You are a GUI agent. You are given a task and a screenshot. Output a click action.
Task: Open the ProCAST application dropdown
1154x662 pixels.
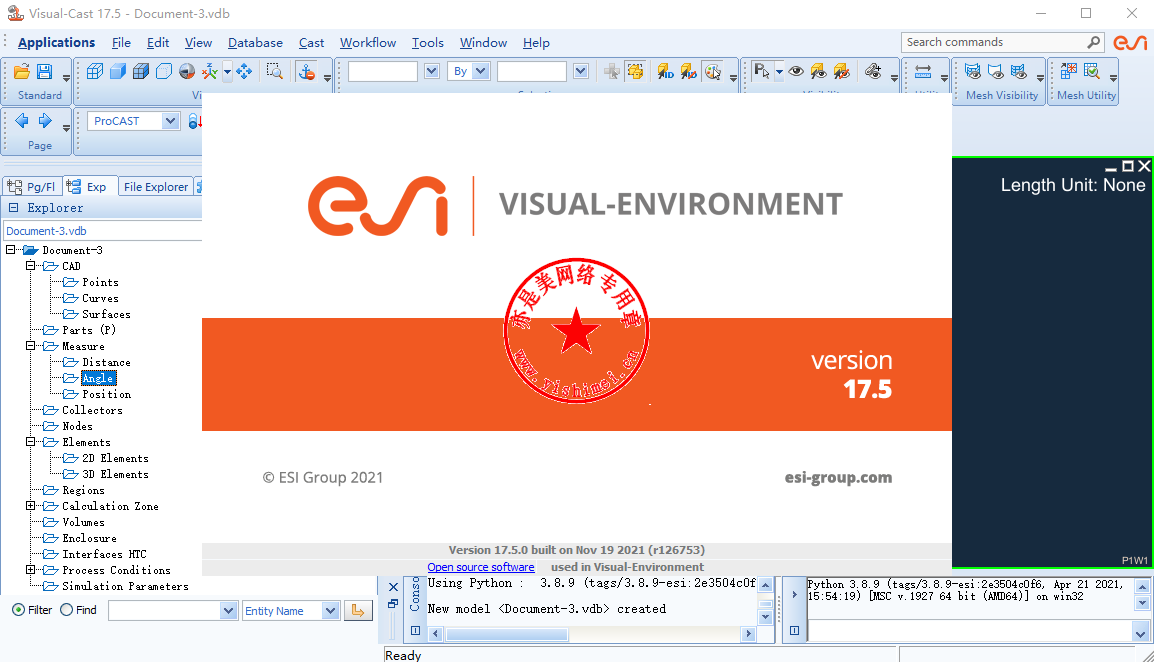(x=170, y=121)
